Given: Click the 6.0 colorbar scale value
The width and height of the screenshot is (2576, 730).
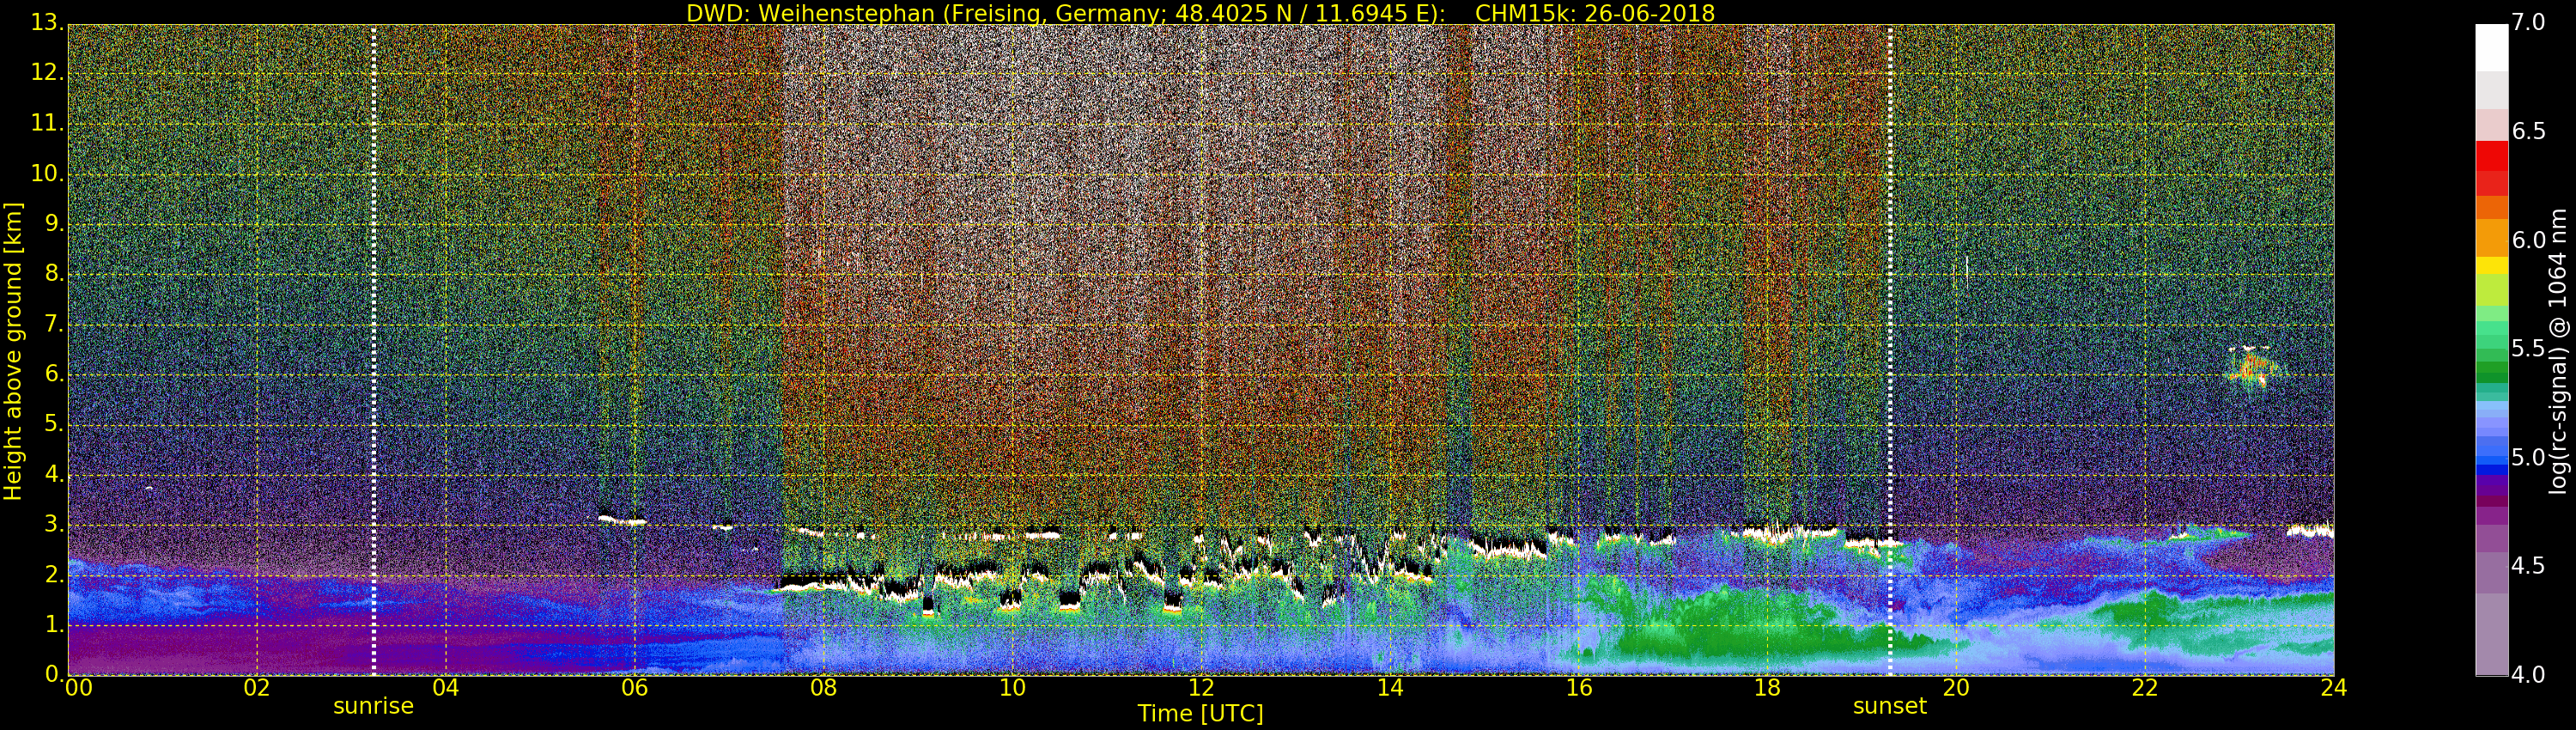Looking at the screenshot, I should (2529, 240).
